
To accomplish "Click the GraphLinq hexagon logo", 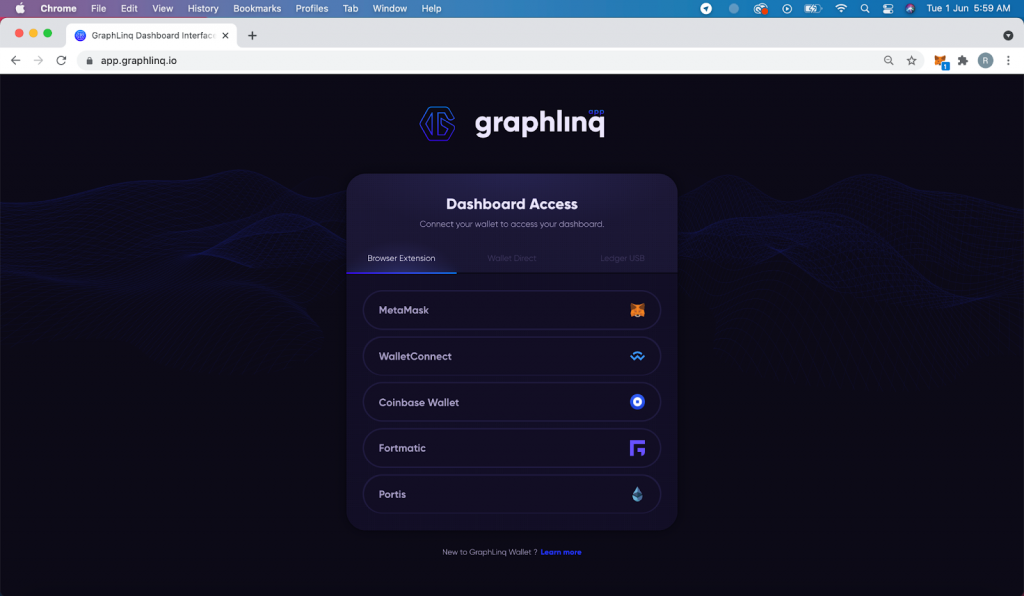I will click(x=437, y=123).
